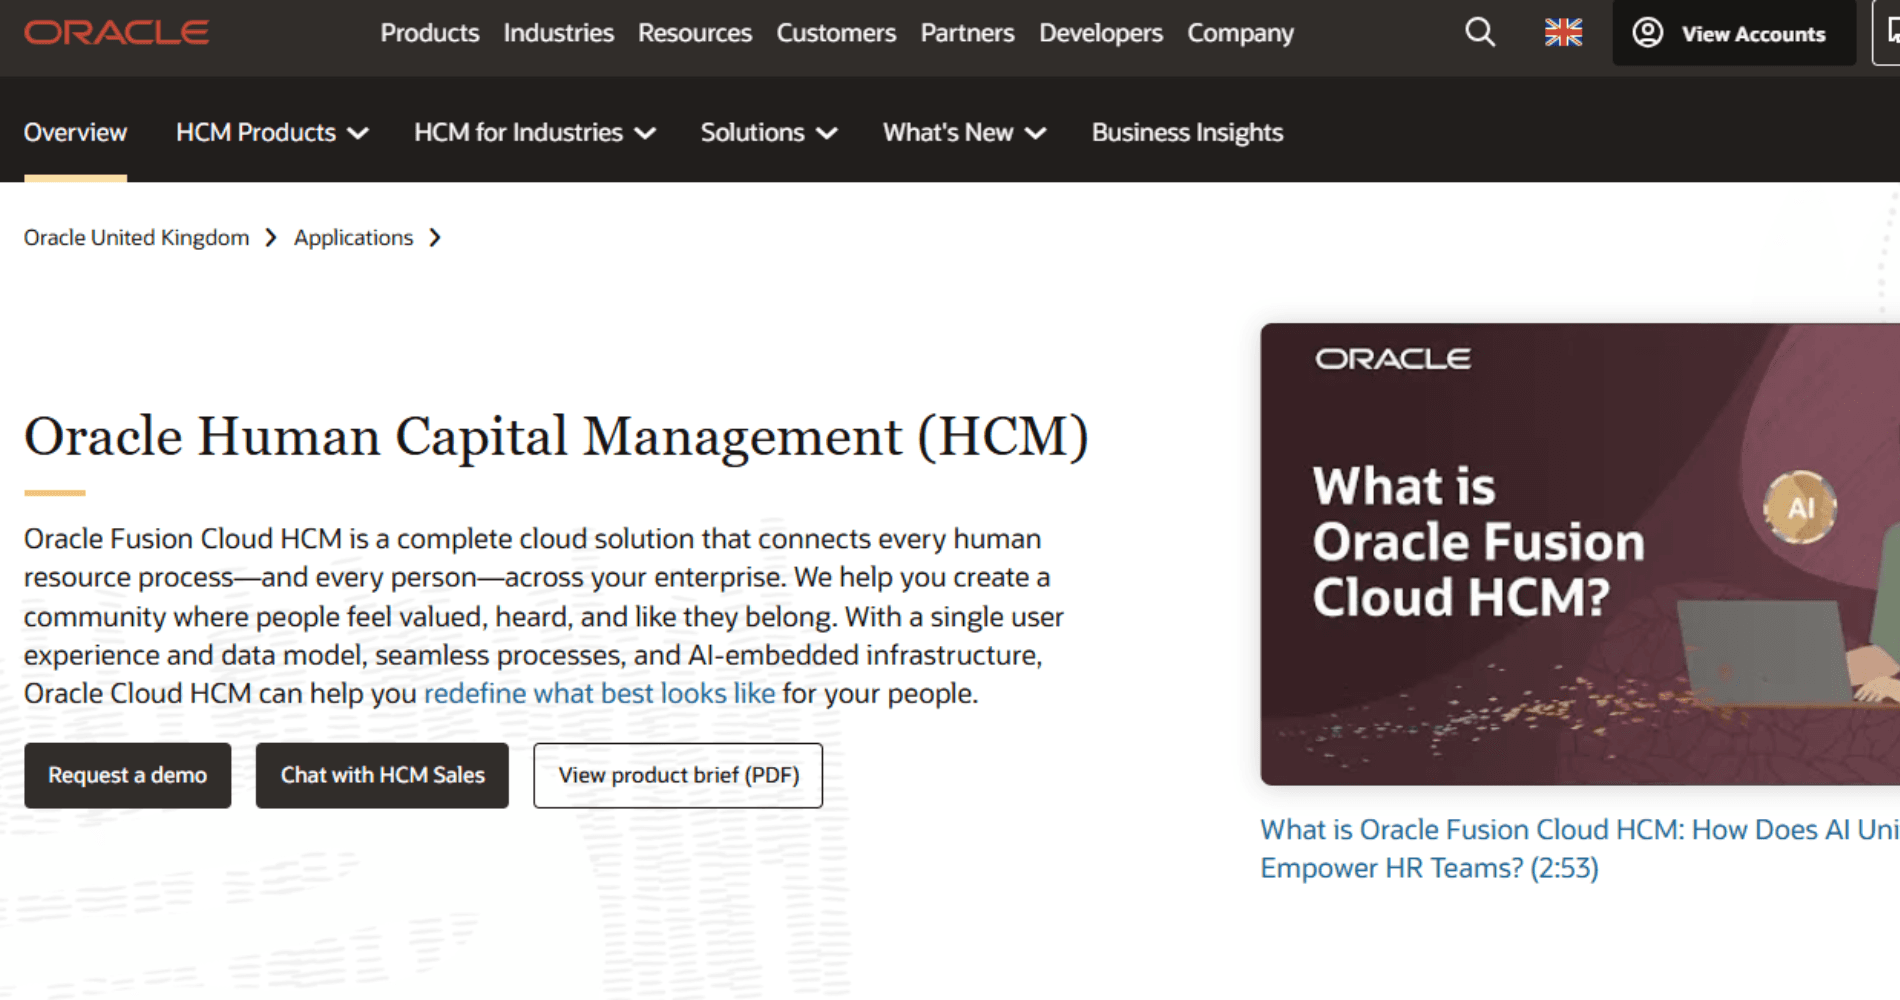Expand the What's New dropdown
This screenshot has height=1000, width=1900.
pos(964,133)
